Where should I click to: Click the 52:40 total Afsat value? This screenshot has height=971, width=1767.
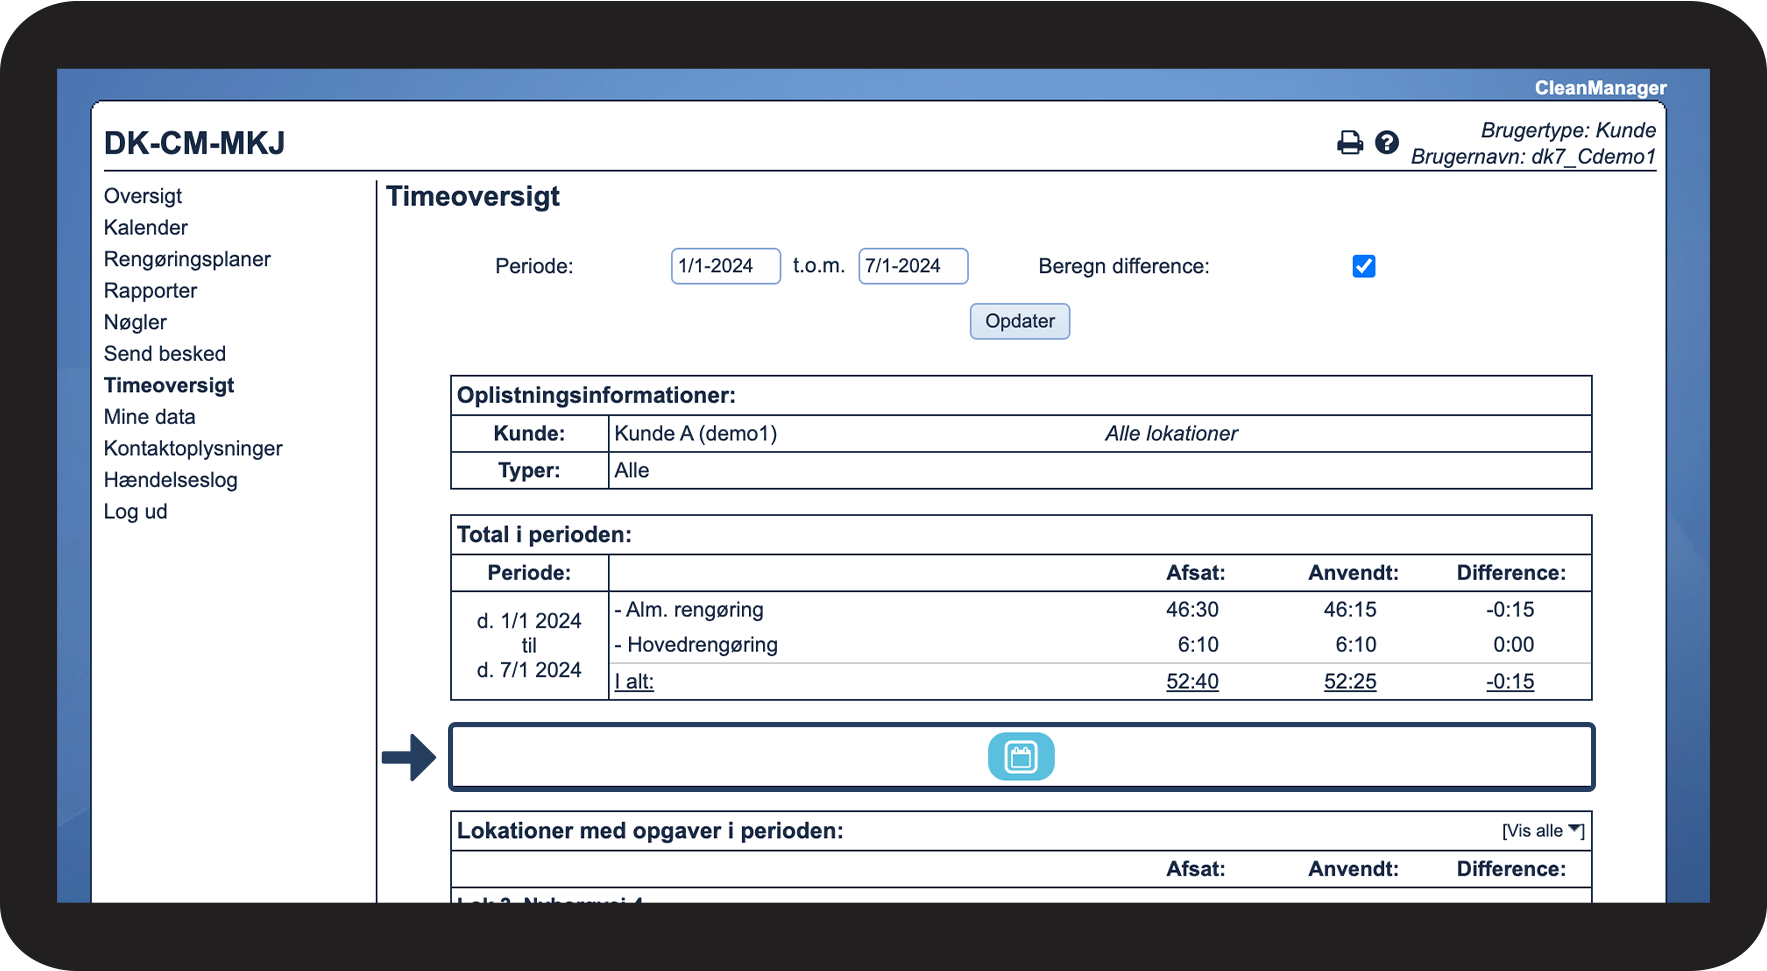[1192, 681]
